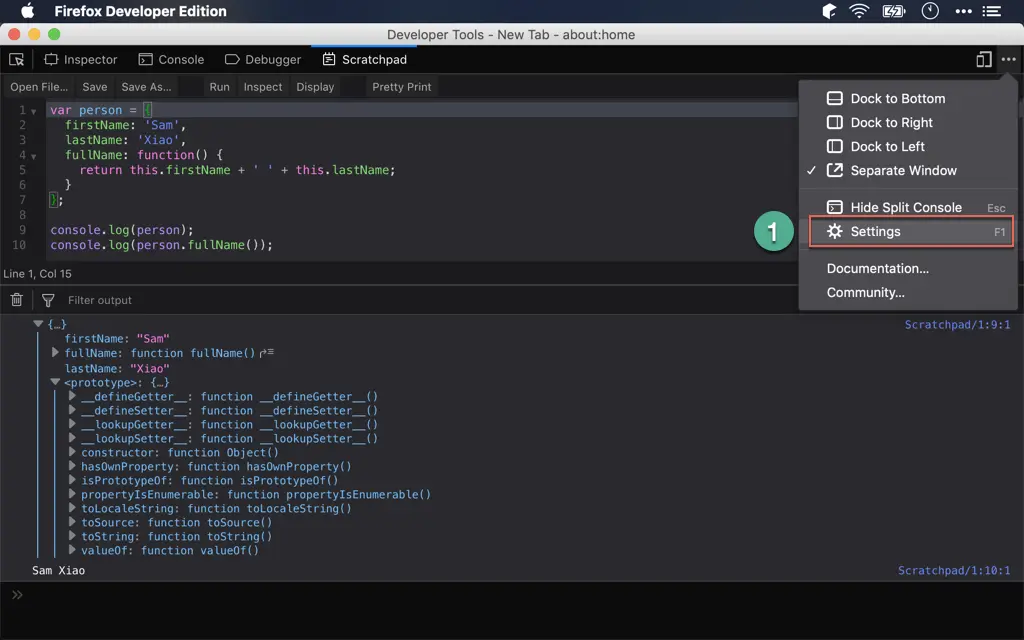Viewport: 1024px width, 640px height.
Task: Click the Pretty Print button
Action: [401, 87]
